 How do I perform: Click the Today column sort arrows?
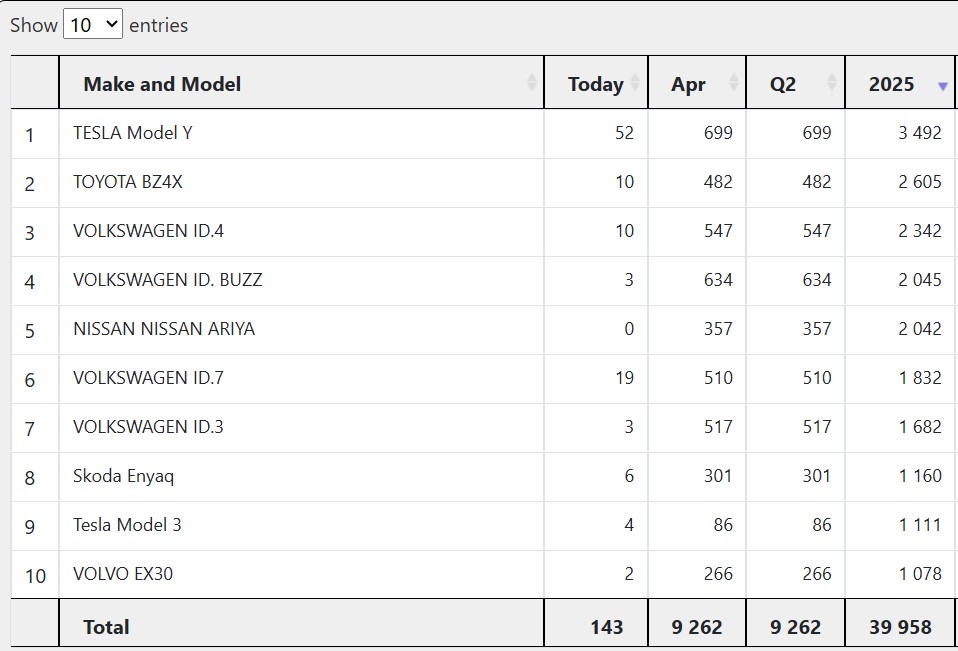coord(635,82)
